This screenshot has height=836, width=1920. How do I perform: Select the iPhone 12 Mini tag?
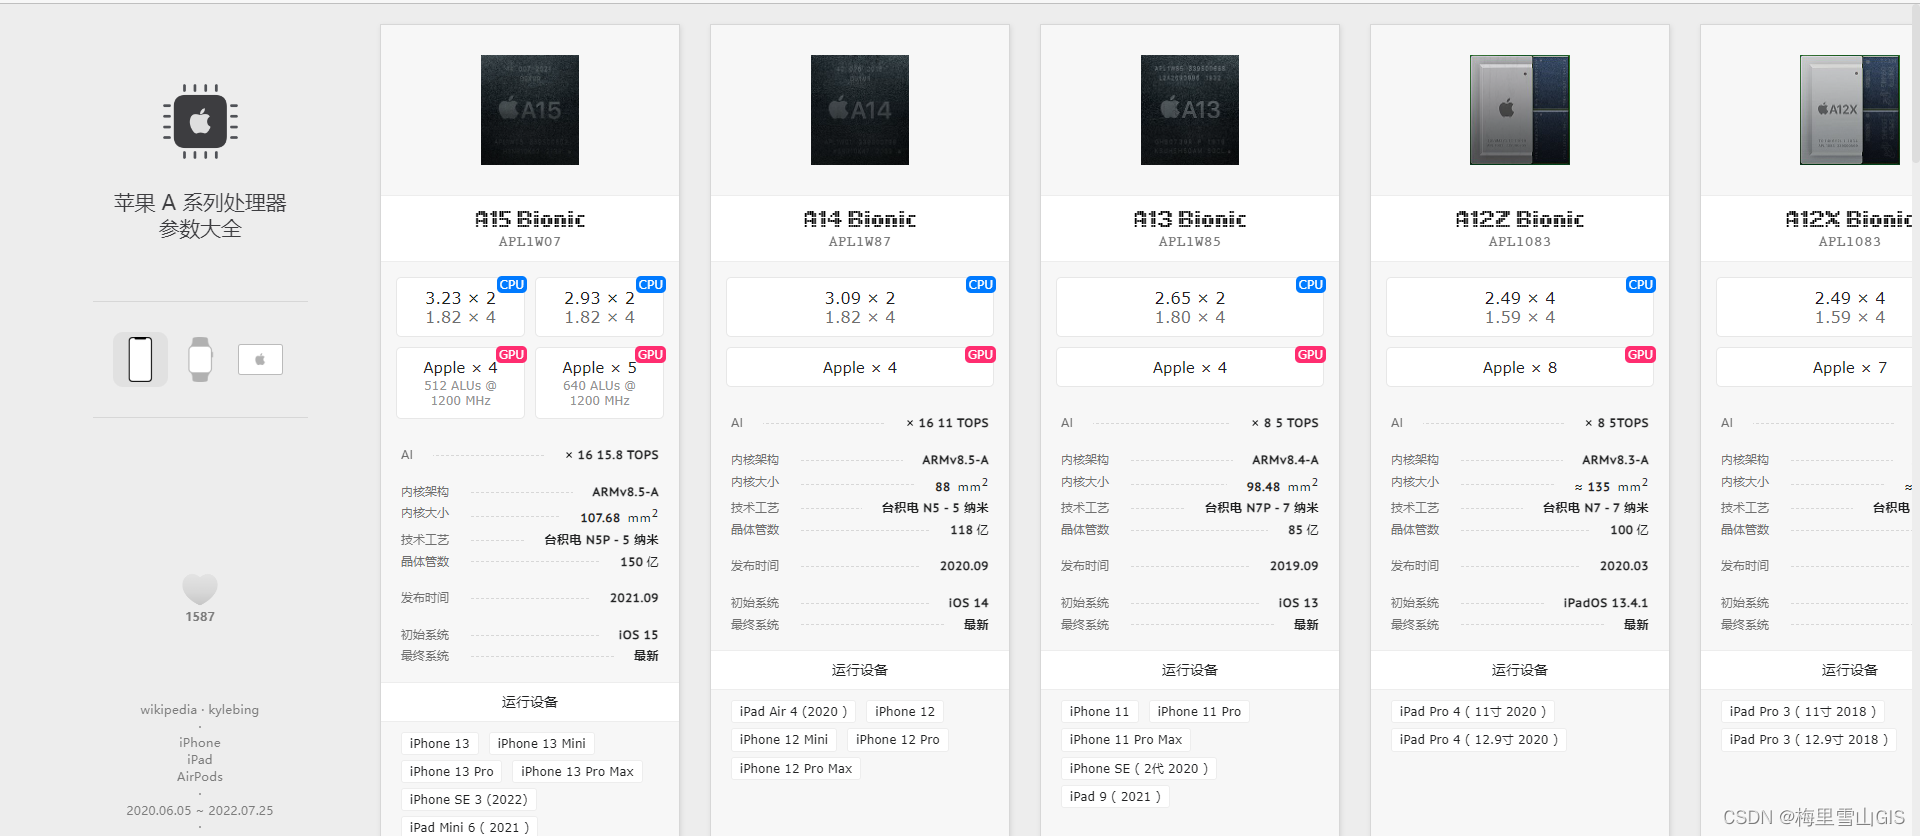point(784,740)
